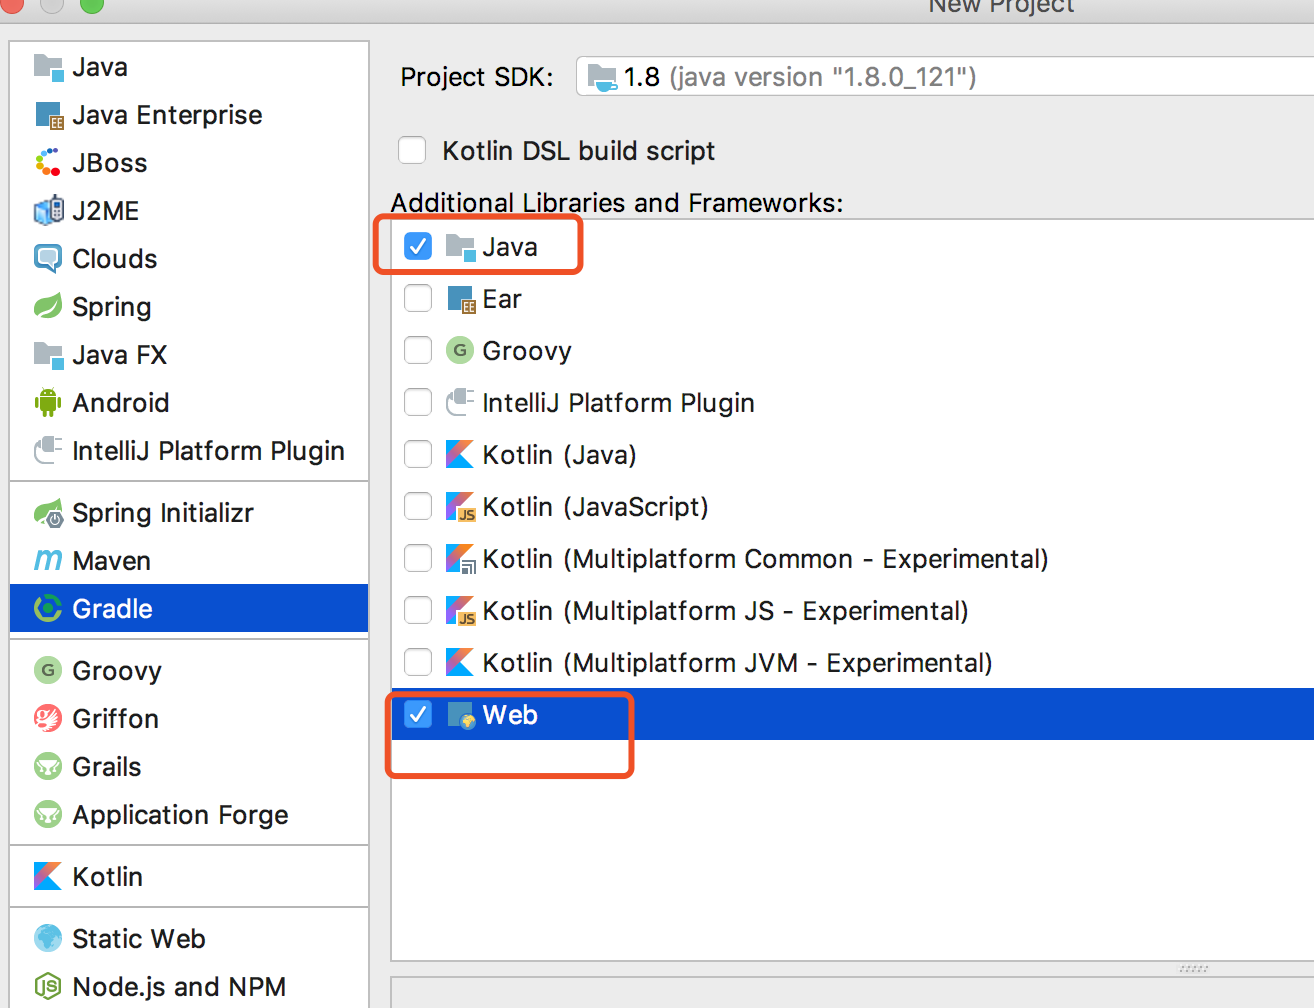Click the splitter grip below framework list
Image resolution: width=1314 pixels, height=1008 pixels.
pos(1194,968)
